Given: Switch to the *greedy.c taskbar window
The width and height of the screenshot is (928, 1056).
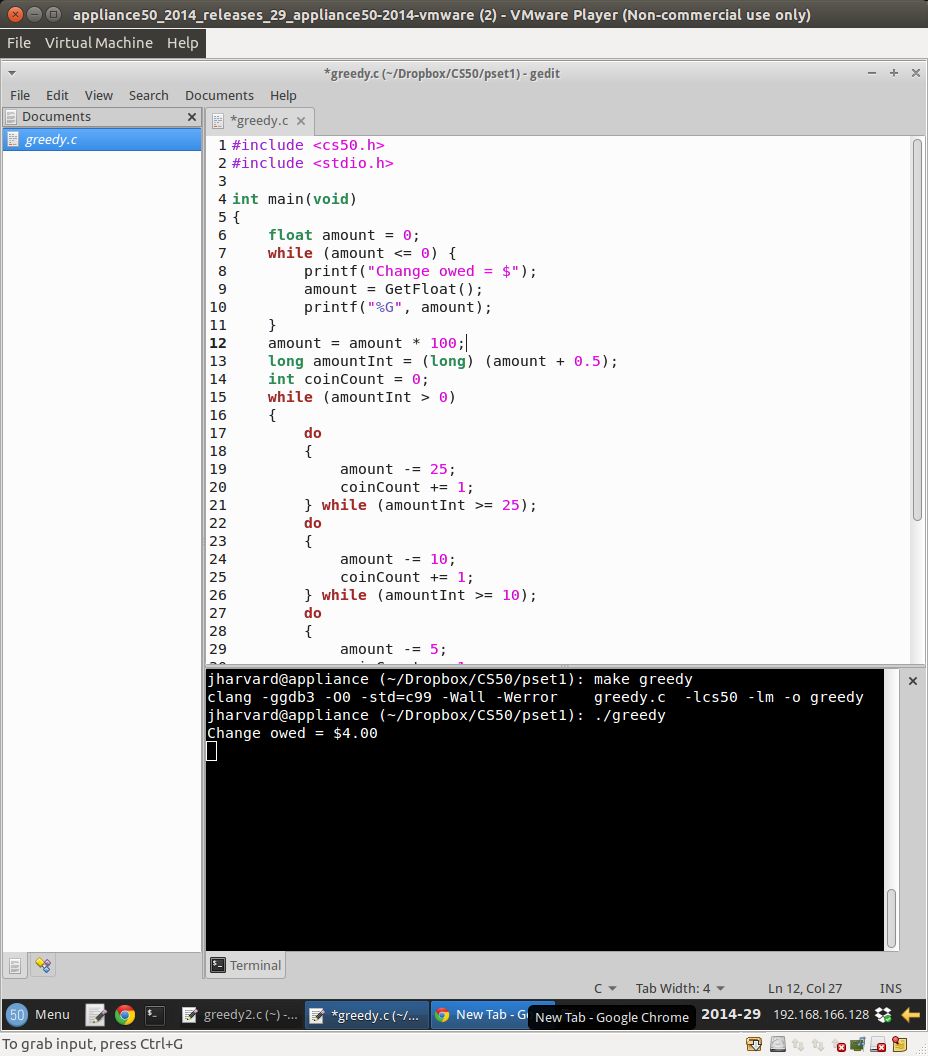Looking at the screenshot, I should (366, 1014).
